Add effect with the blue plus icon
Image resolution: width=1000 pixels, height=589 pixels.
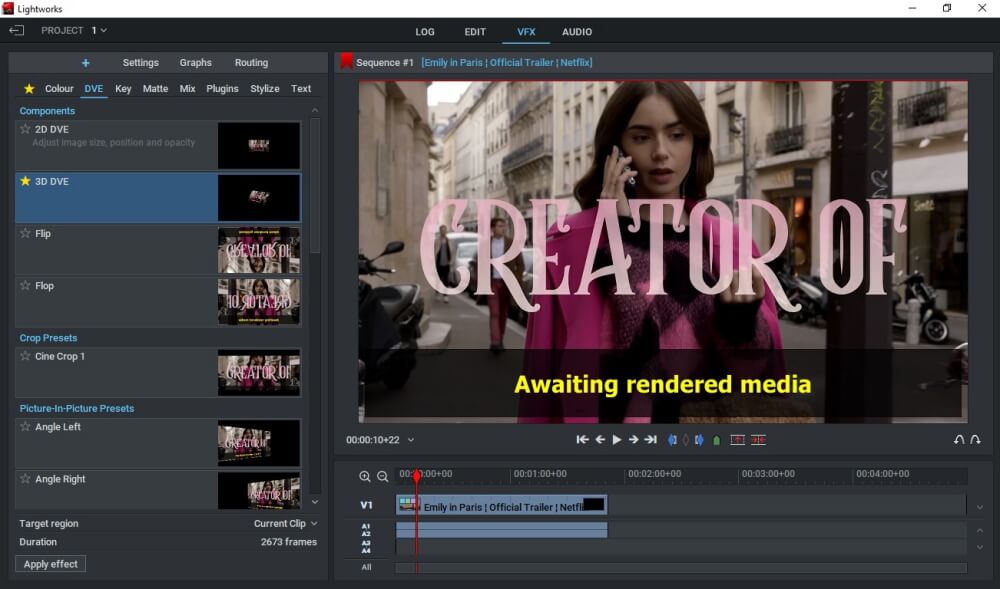[85, 62]
